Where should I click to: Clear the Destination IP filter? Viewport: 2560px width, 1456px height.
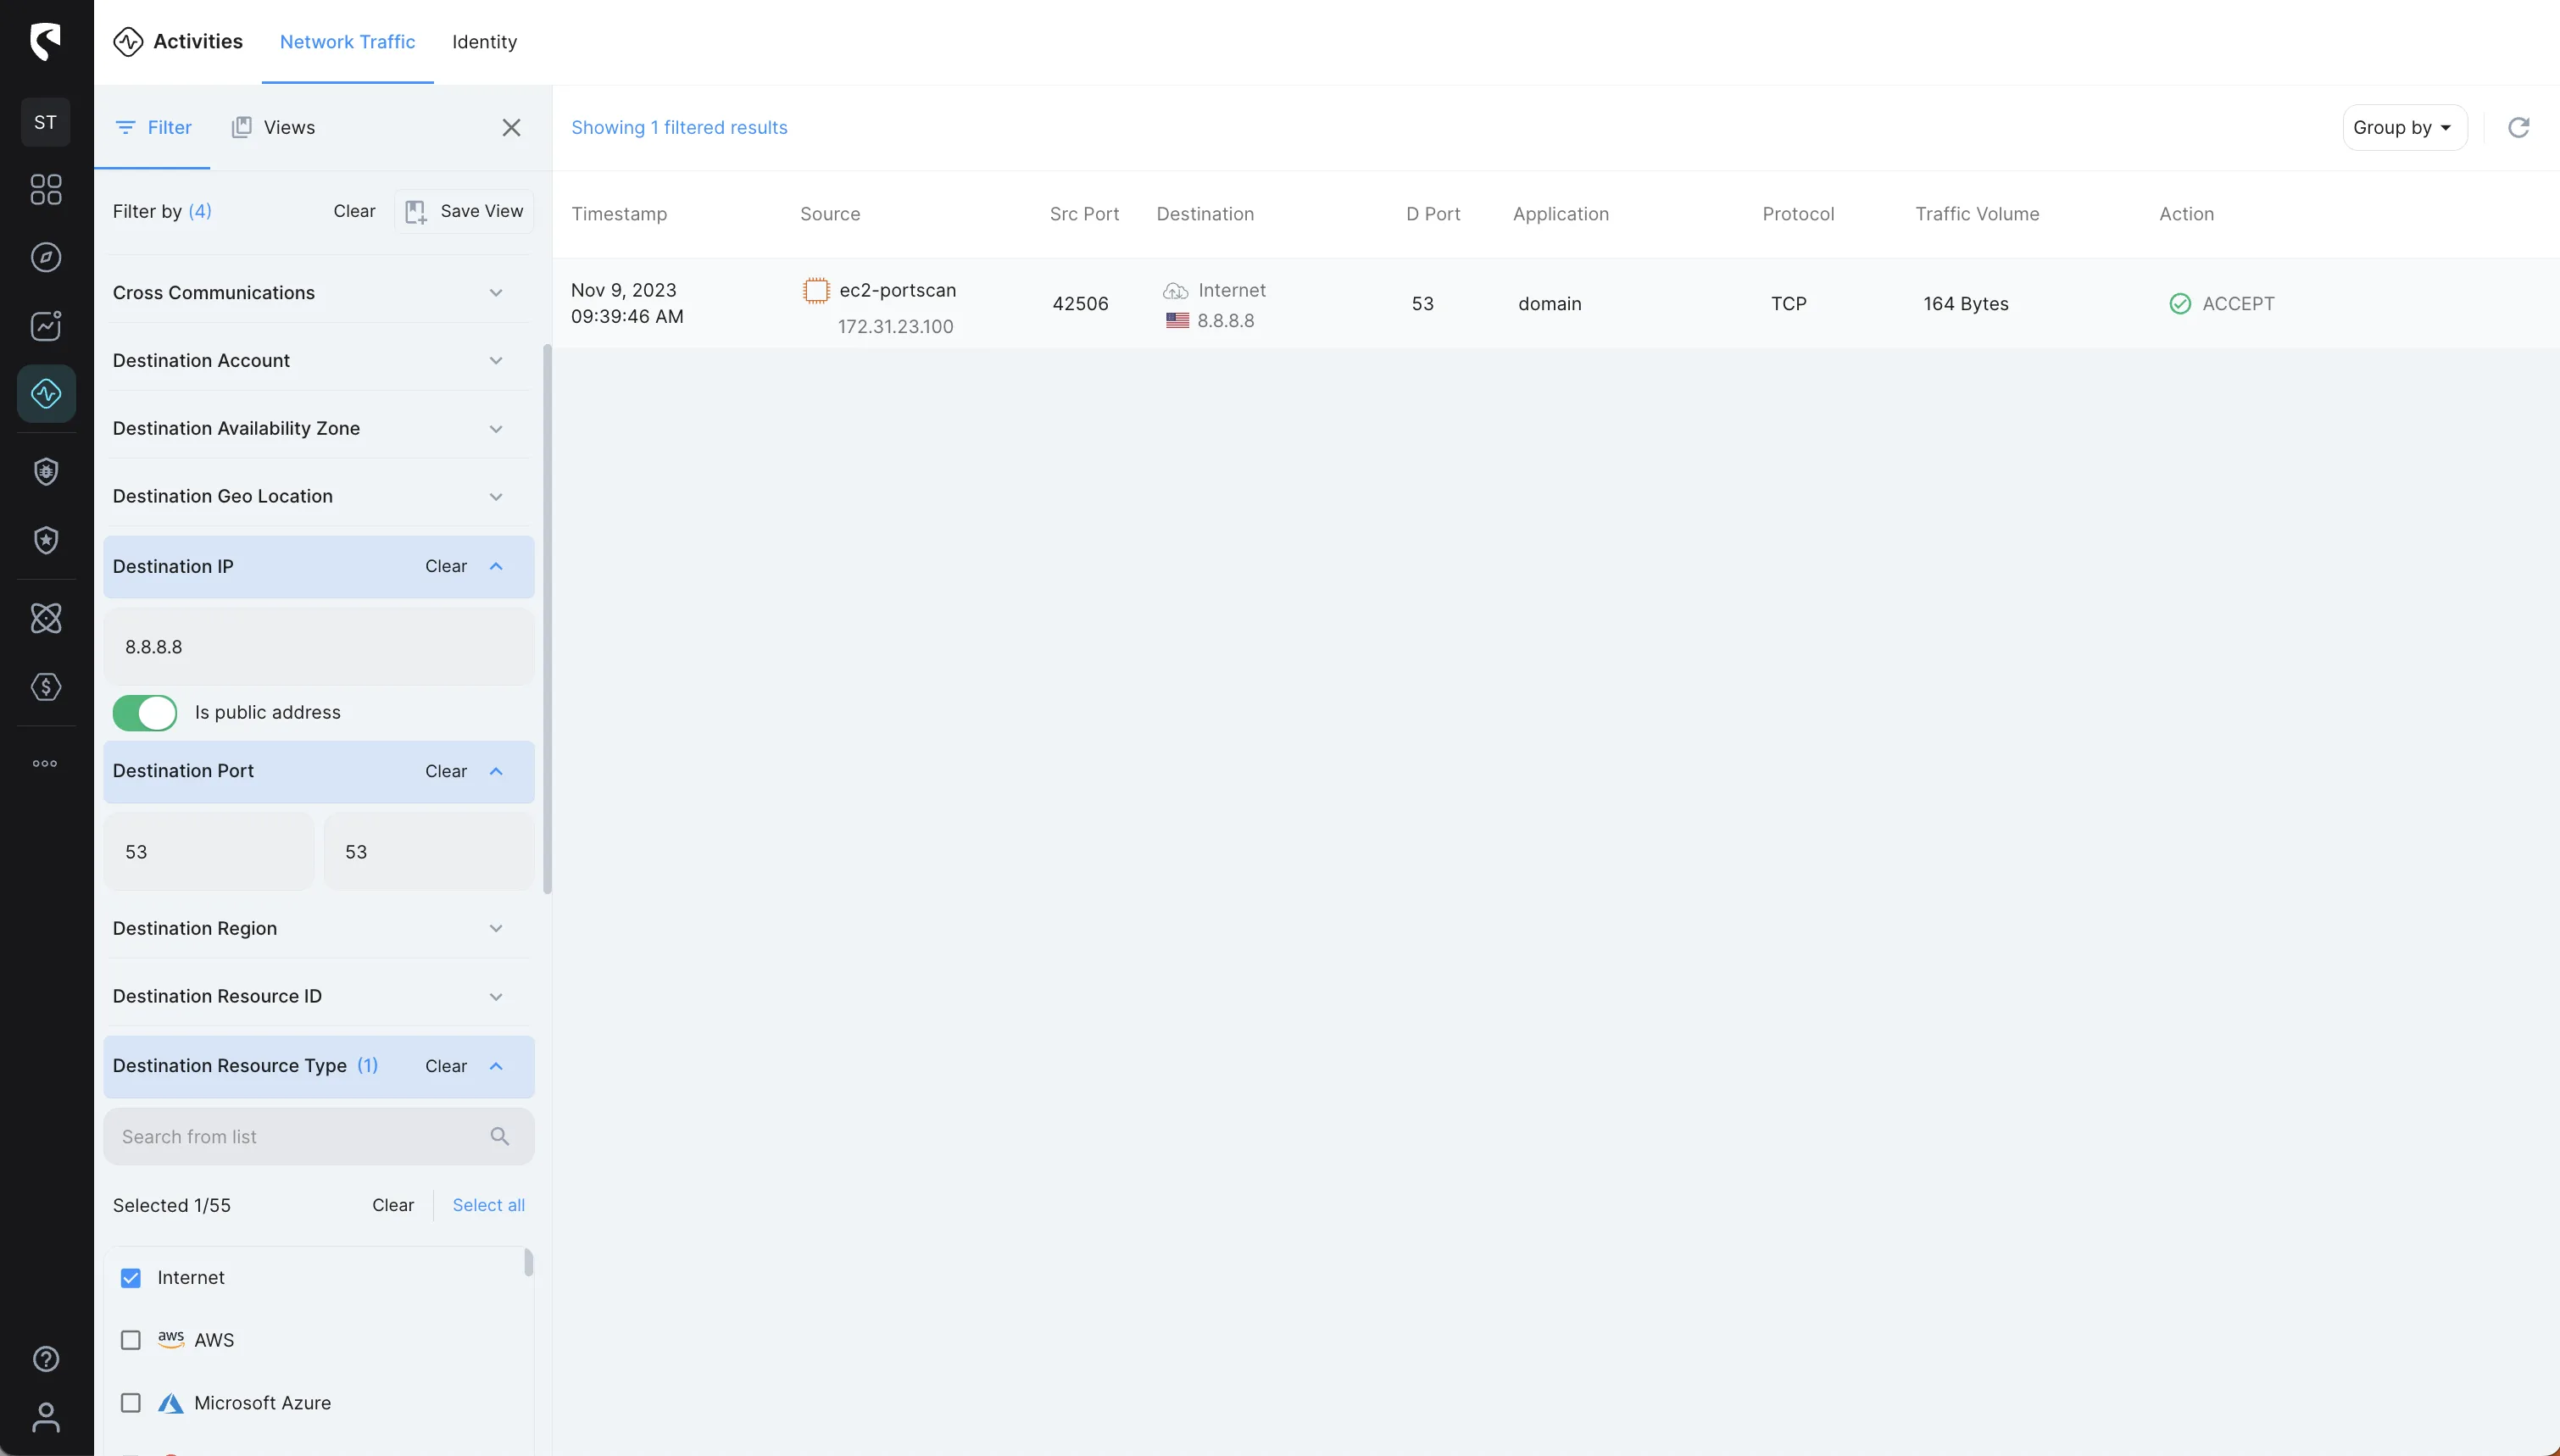[446, 566]
